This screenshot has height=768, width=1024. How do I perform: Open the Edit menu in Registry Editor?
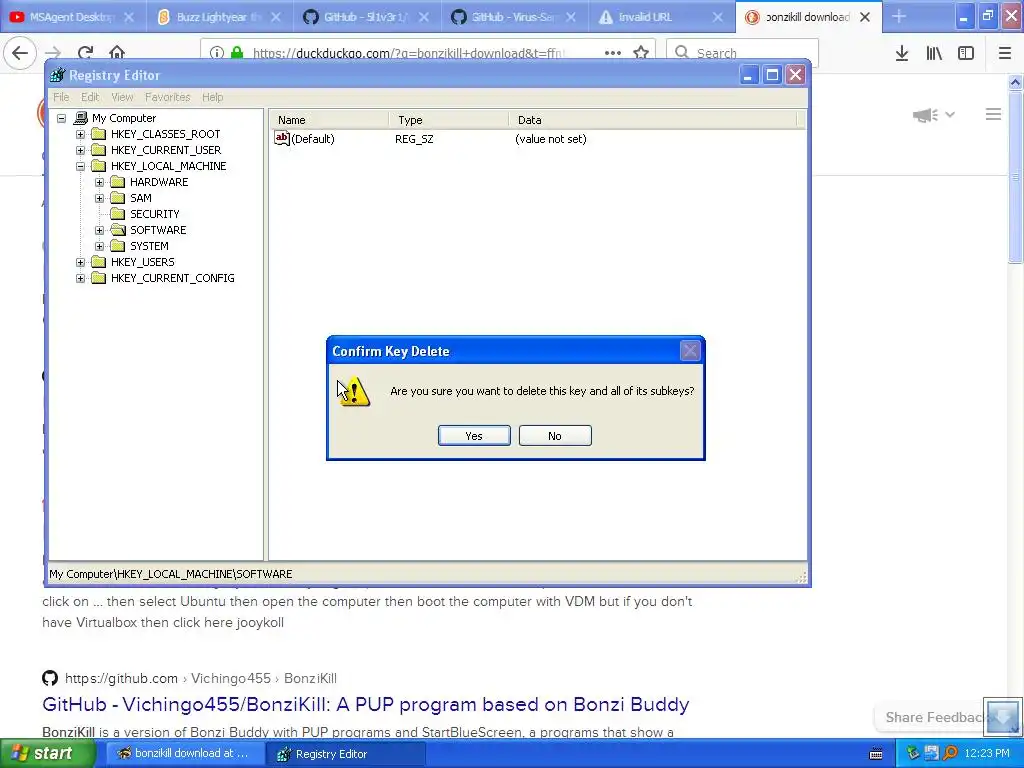coord(90,97)
